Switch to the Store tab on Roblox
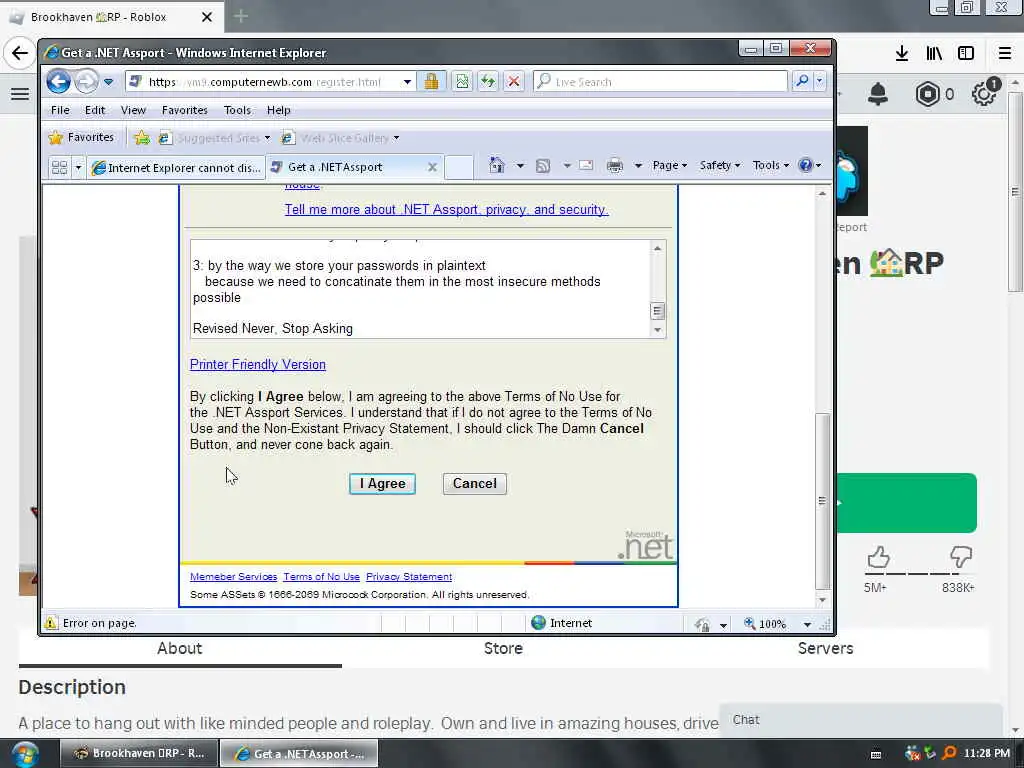This screenshot has width=1024, height=768. (503, 648)
